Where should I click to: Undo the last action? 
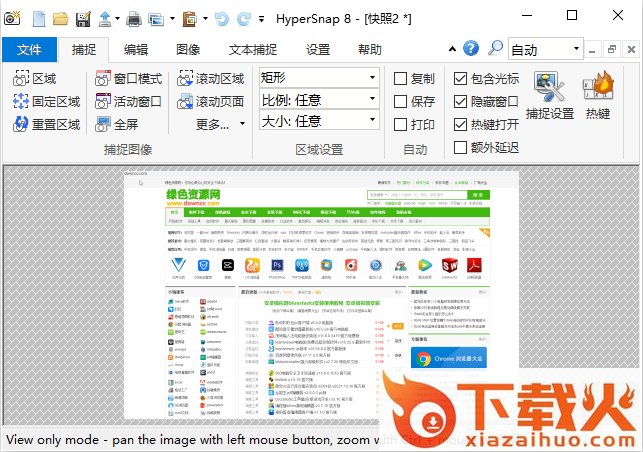tap(222, 19)
